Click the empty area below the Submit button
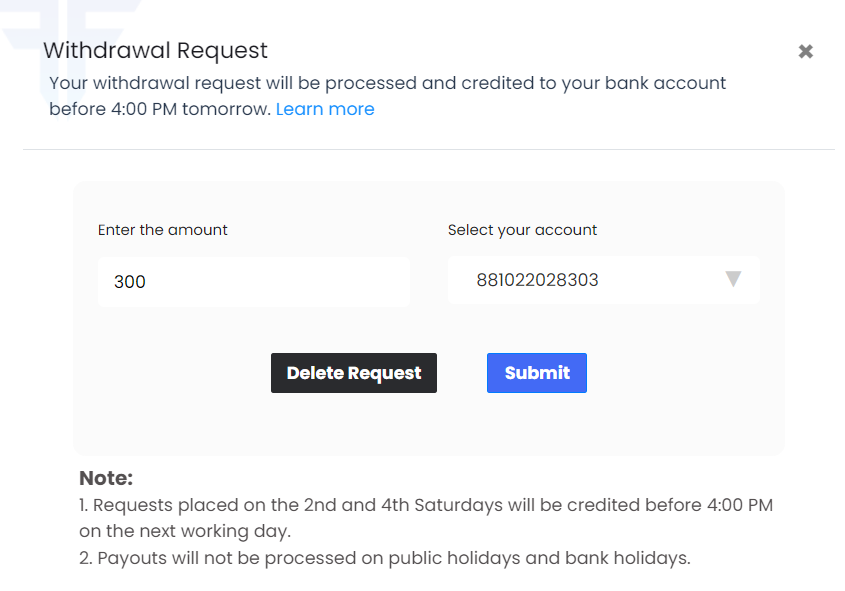The width and height of the screenshot is (845, 591). click(537, 423)
